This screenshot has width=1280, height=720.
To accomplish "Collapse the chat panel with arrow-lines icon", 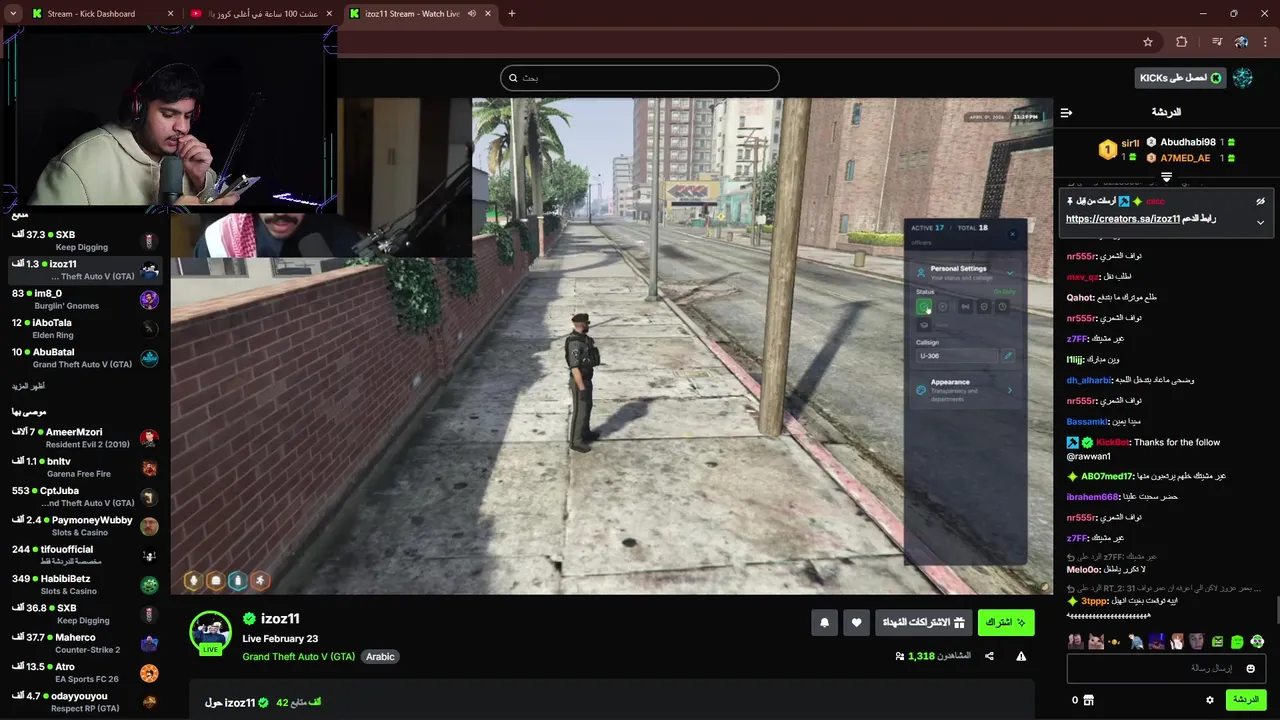I will tap(1066, 113).
